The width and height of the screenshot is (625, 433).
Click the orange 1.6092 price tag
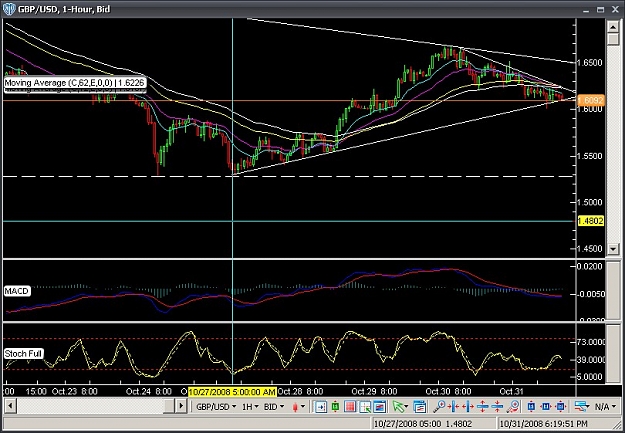pyautogui.click(x=591, y=100)
